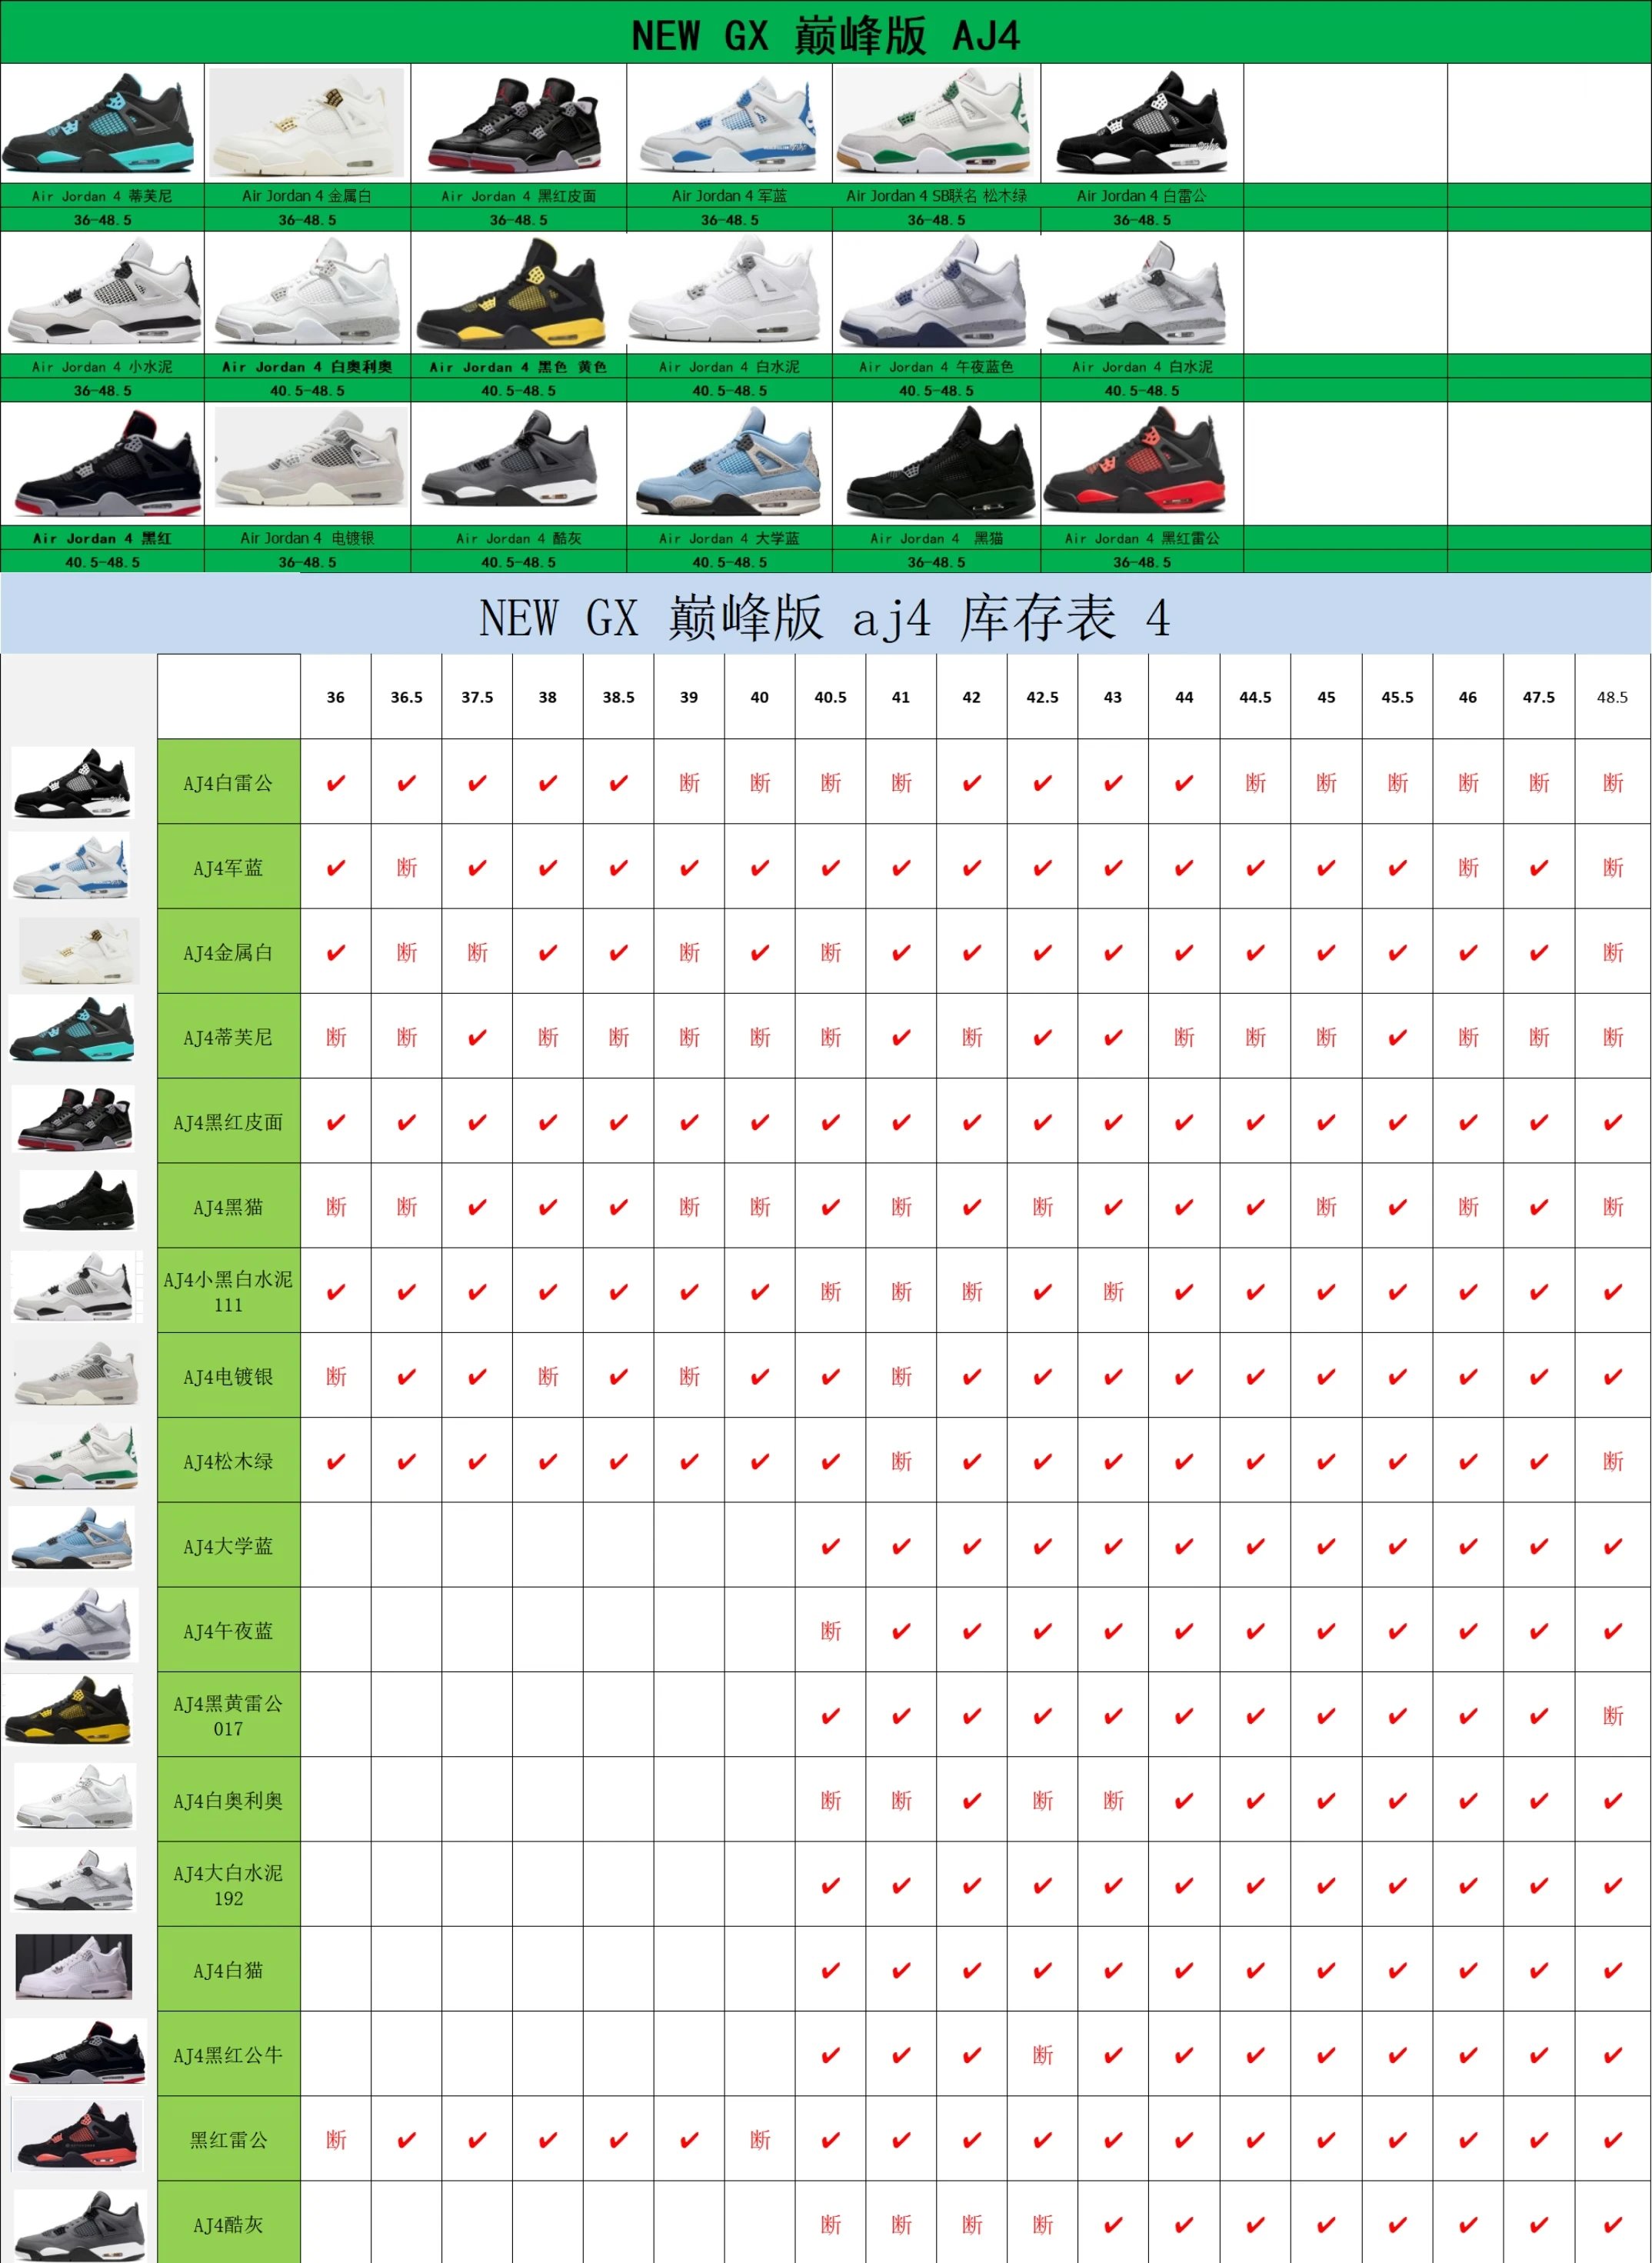
Task: Click the 48.5 size column header
Action: [x=1612, y=697]
